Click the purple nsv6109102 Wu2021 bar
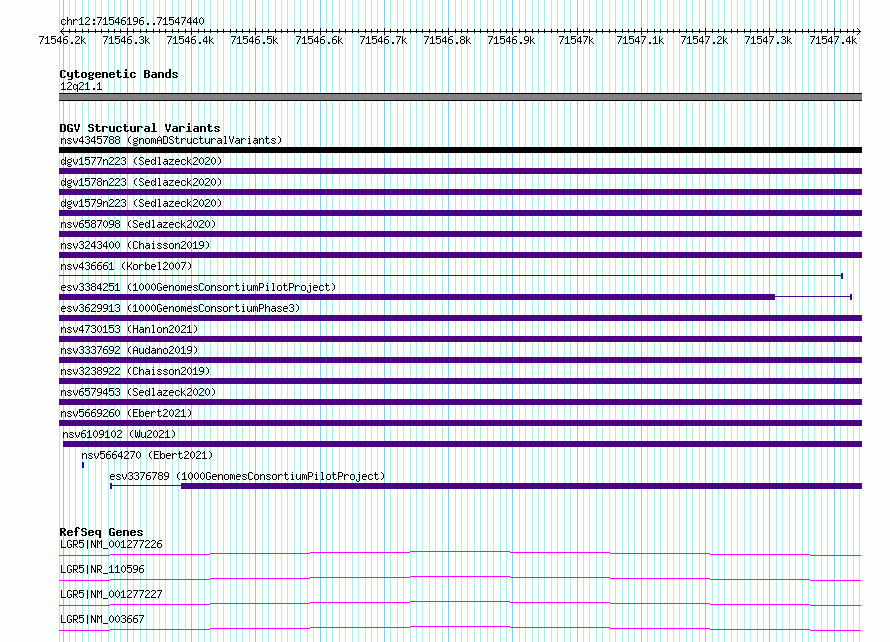The height and width of the screenshot is (642, 890). click(x=463, y=444)
